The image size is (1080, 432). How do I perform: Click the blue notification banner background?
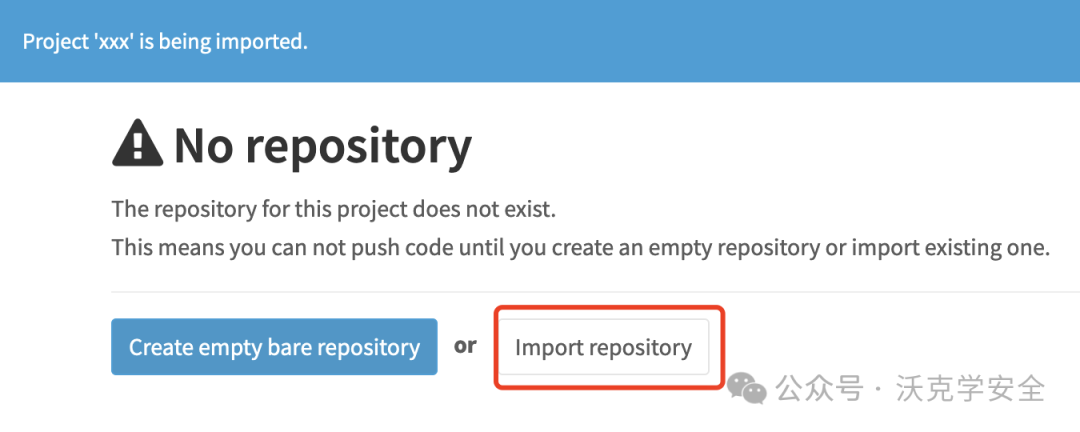pos(540,41)
